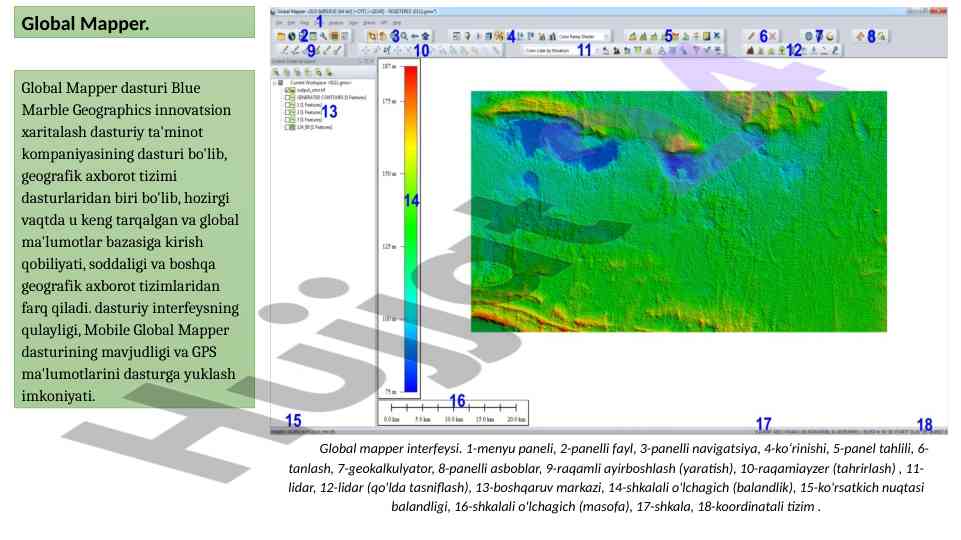Screen dimensions: 961x540
Task: Click the yellow Open Data File folder icon
Action: 281,36
